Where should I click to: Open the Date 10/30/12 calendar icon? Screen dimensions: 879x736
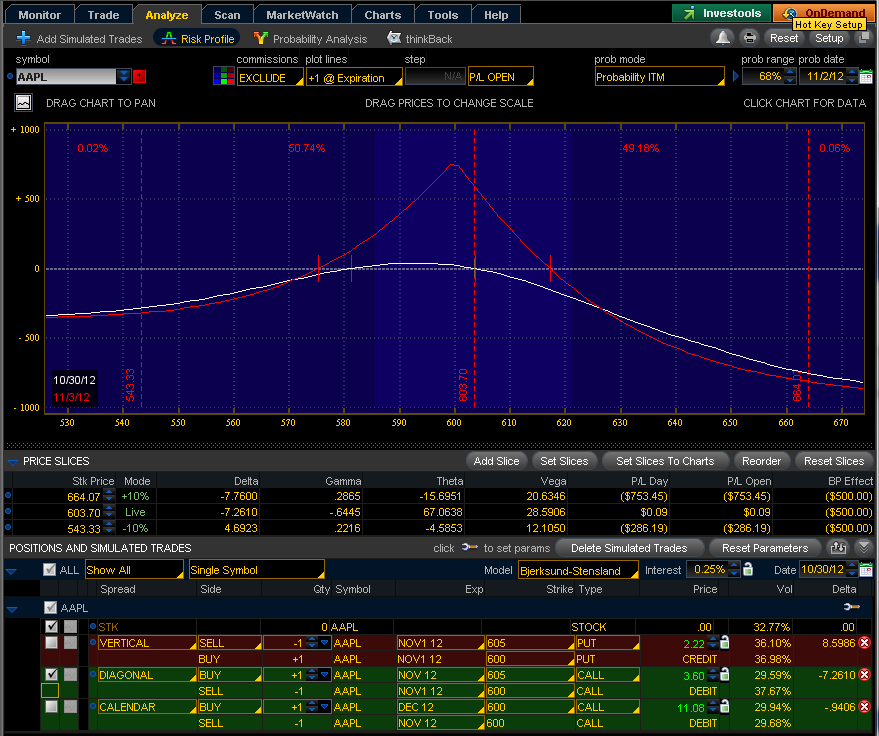pos(866,570)
